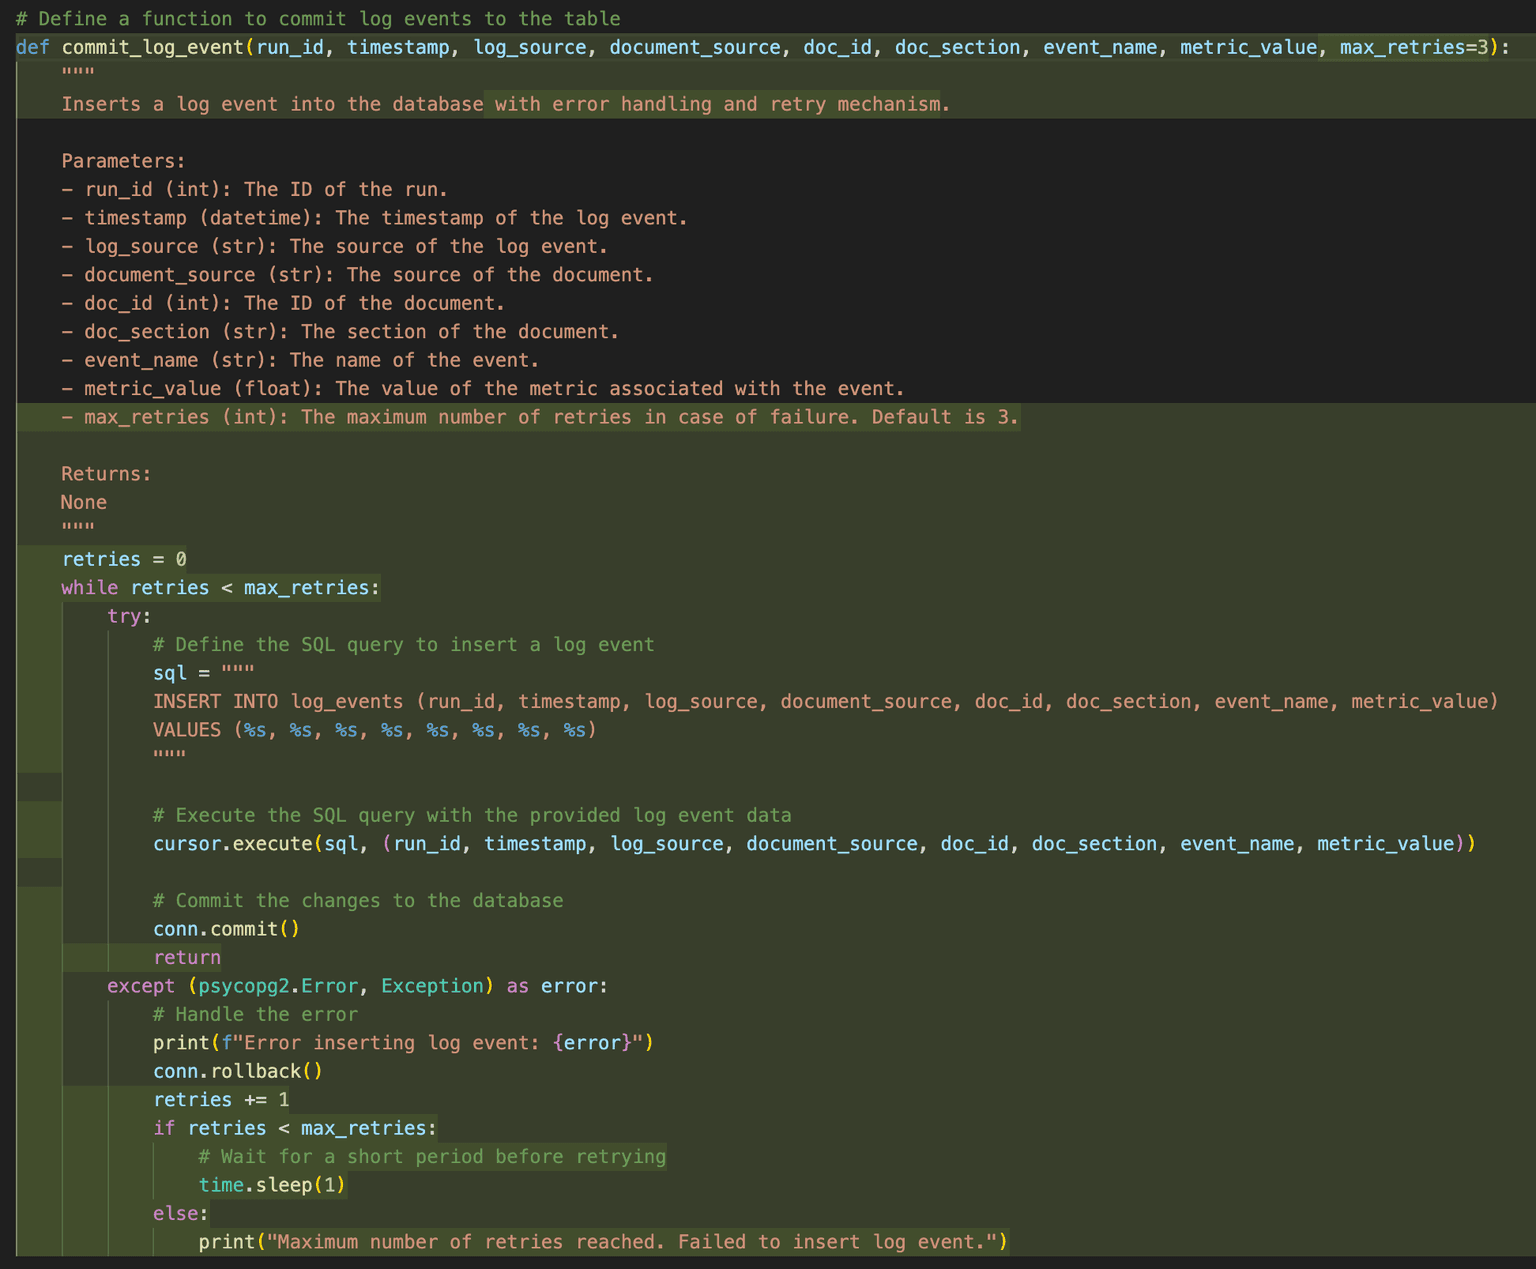Screen dimensions: 1536x1269
Task: Click the "try:" keyword
Action: [130, 616]
